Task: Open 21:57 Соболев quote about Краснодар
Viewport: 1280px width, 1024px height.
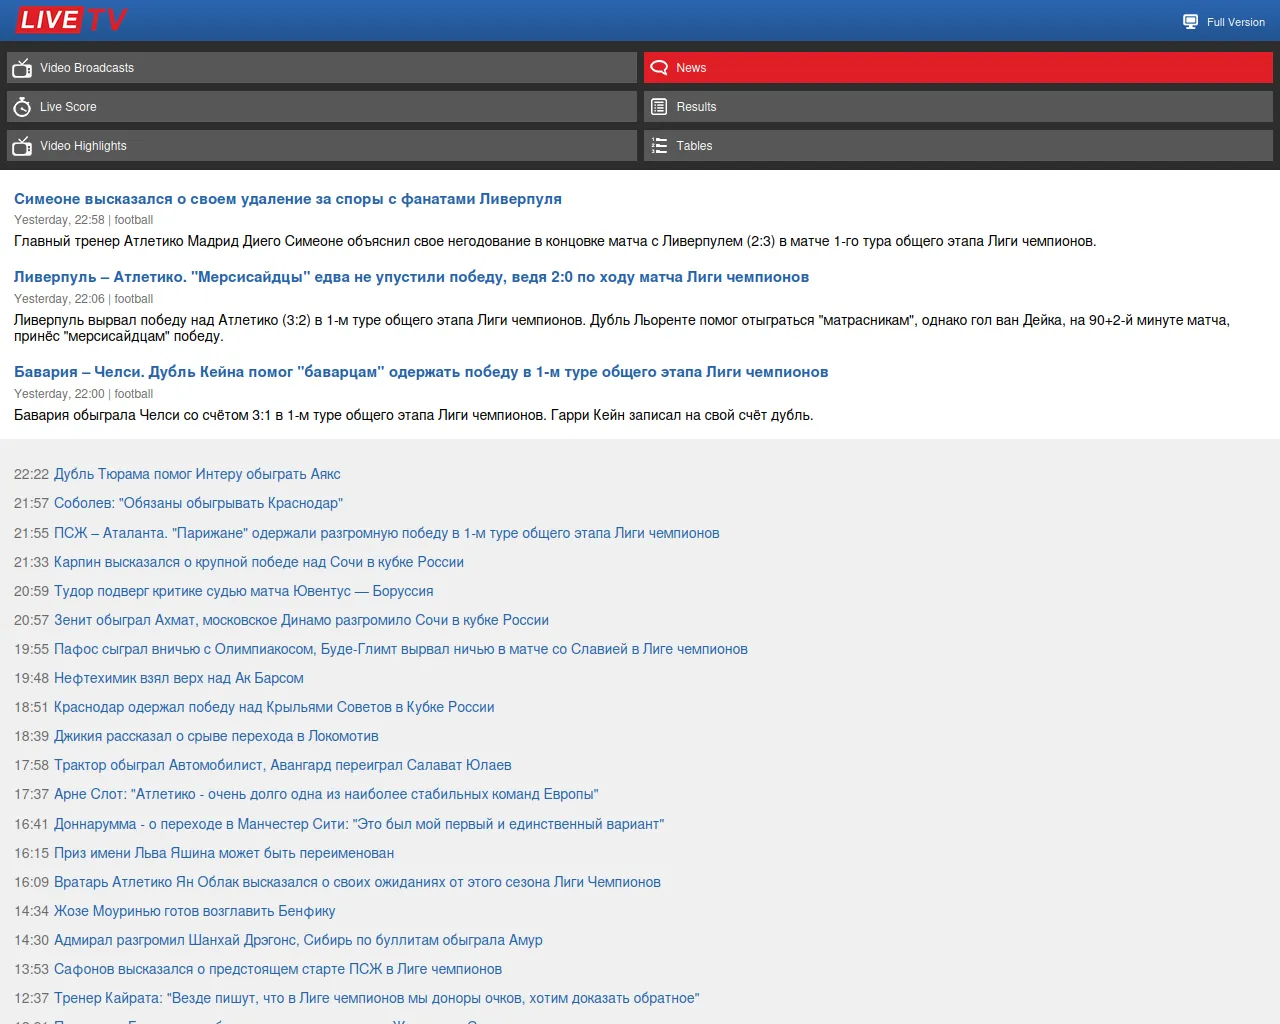Action: [x=198, y=503]
